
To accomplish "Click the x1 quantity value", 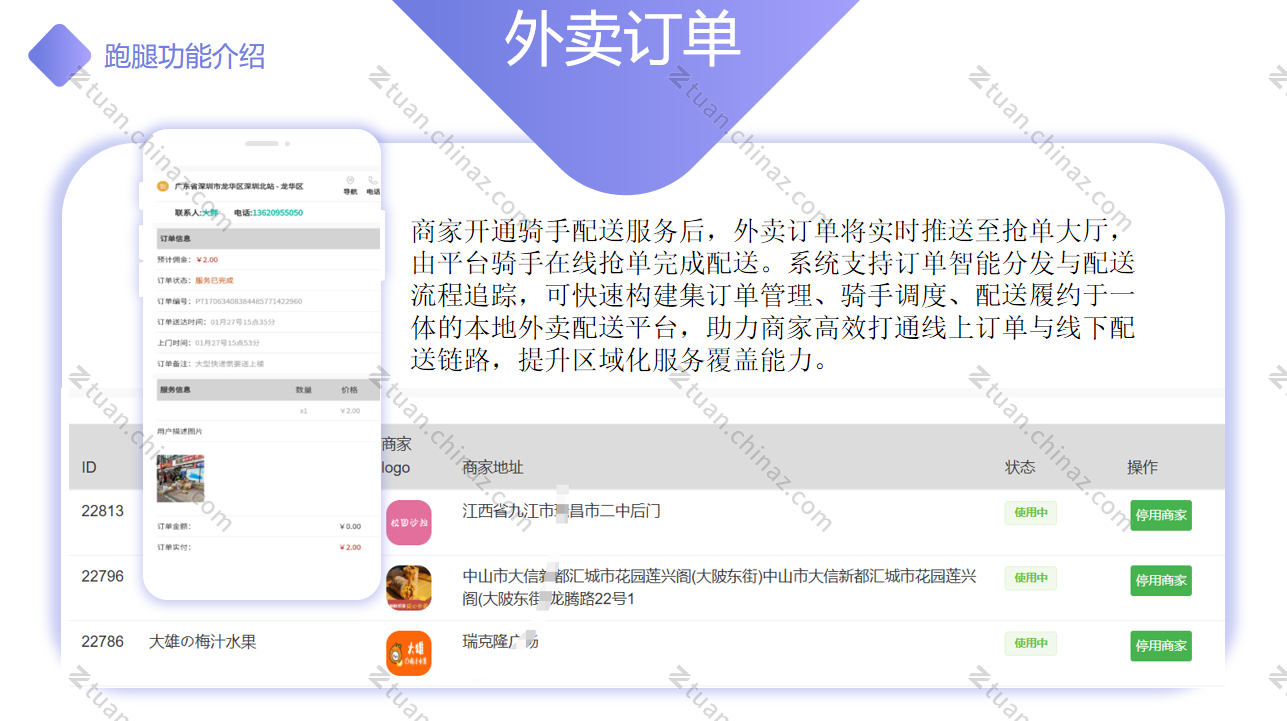I will [303, 411].
